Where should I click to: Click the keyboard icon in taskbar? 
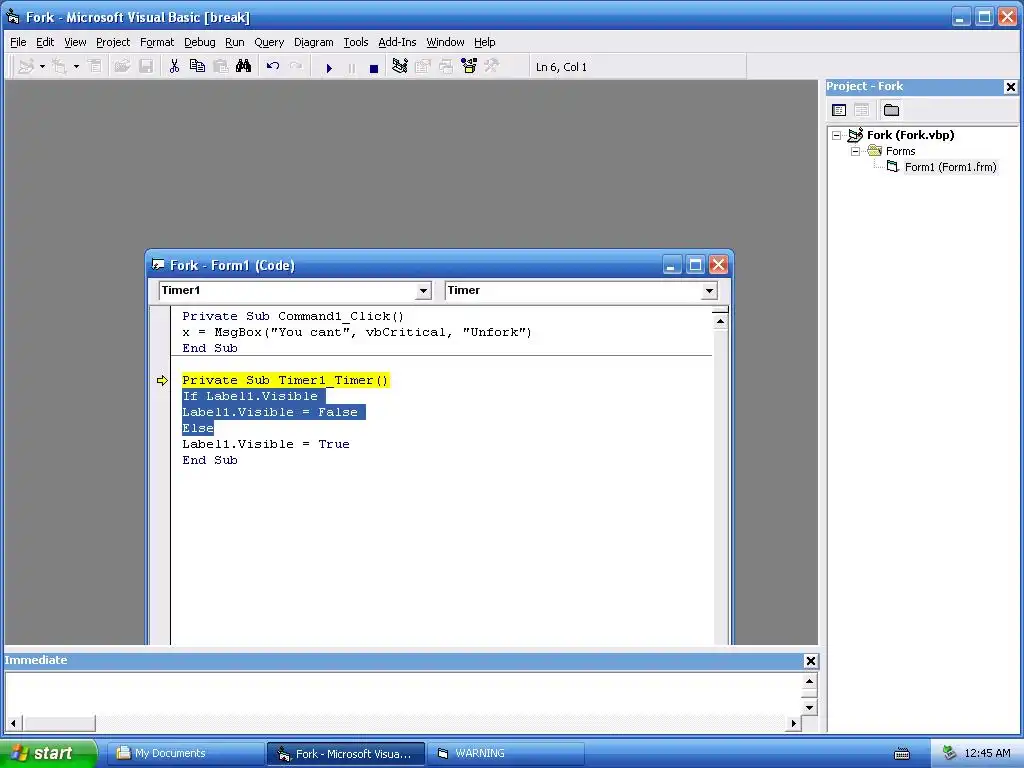902,754
